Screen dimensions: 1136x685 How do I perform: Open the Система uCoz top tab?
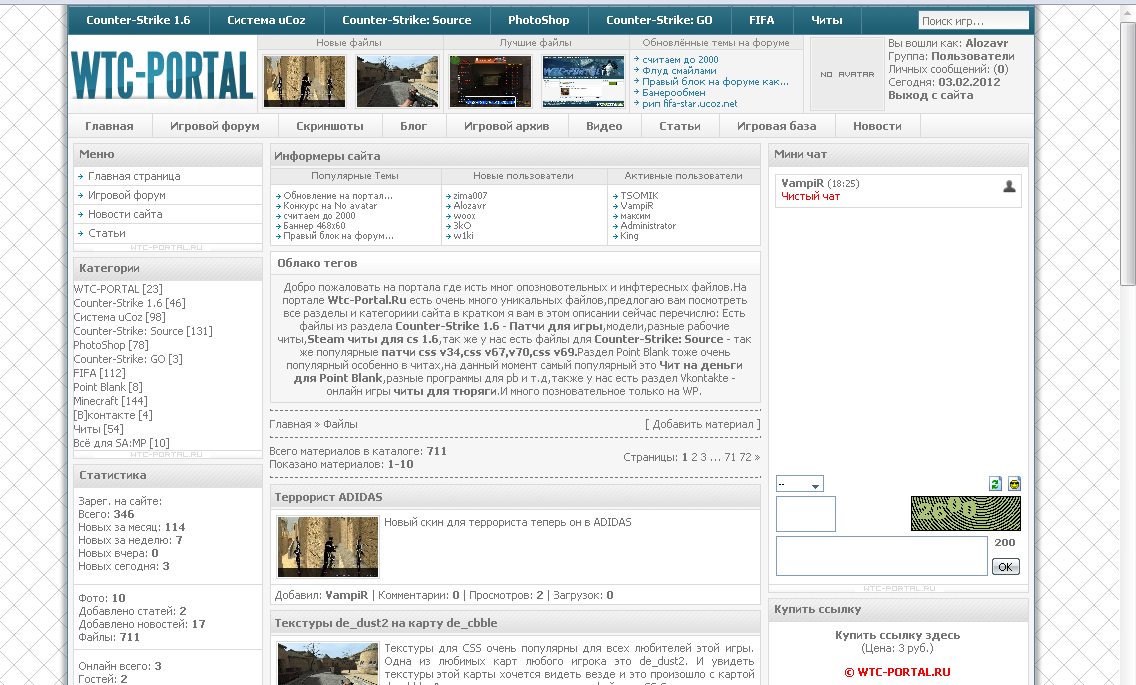pyautogui.click(x=266, y=20)
